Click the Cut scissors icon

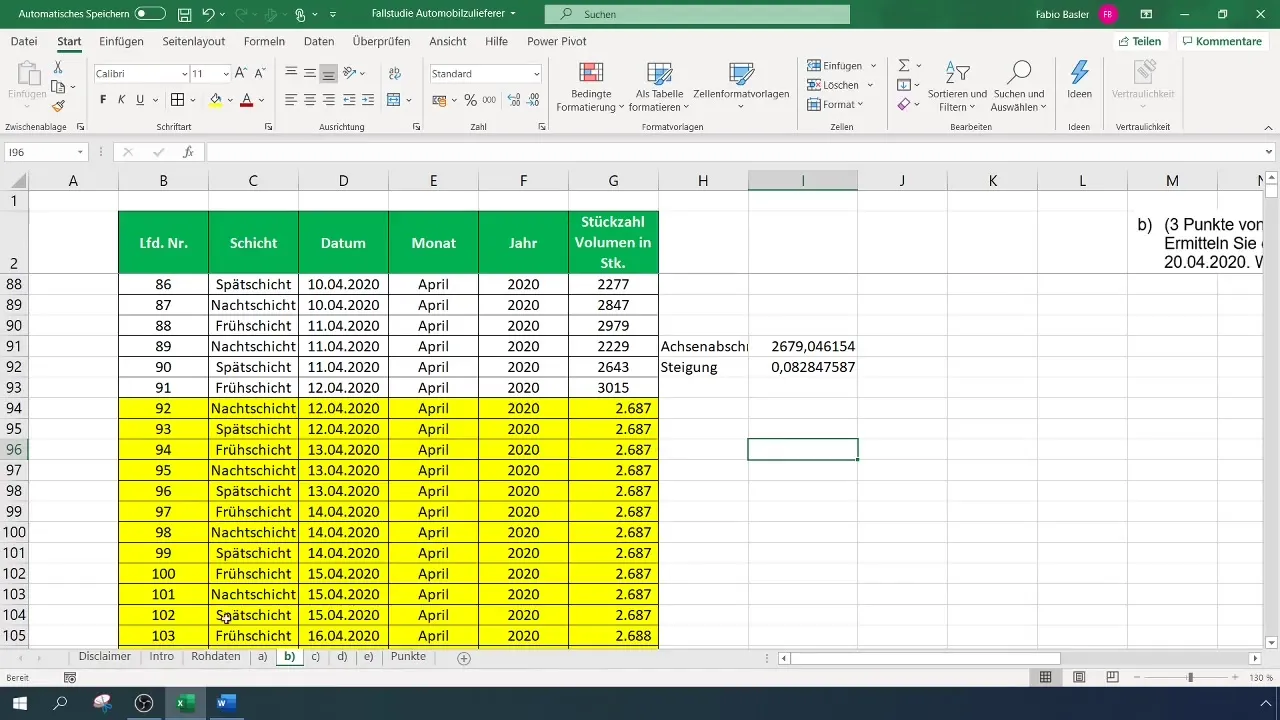coord(58,68)
